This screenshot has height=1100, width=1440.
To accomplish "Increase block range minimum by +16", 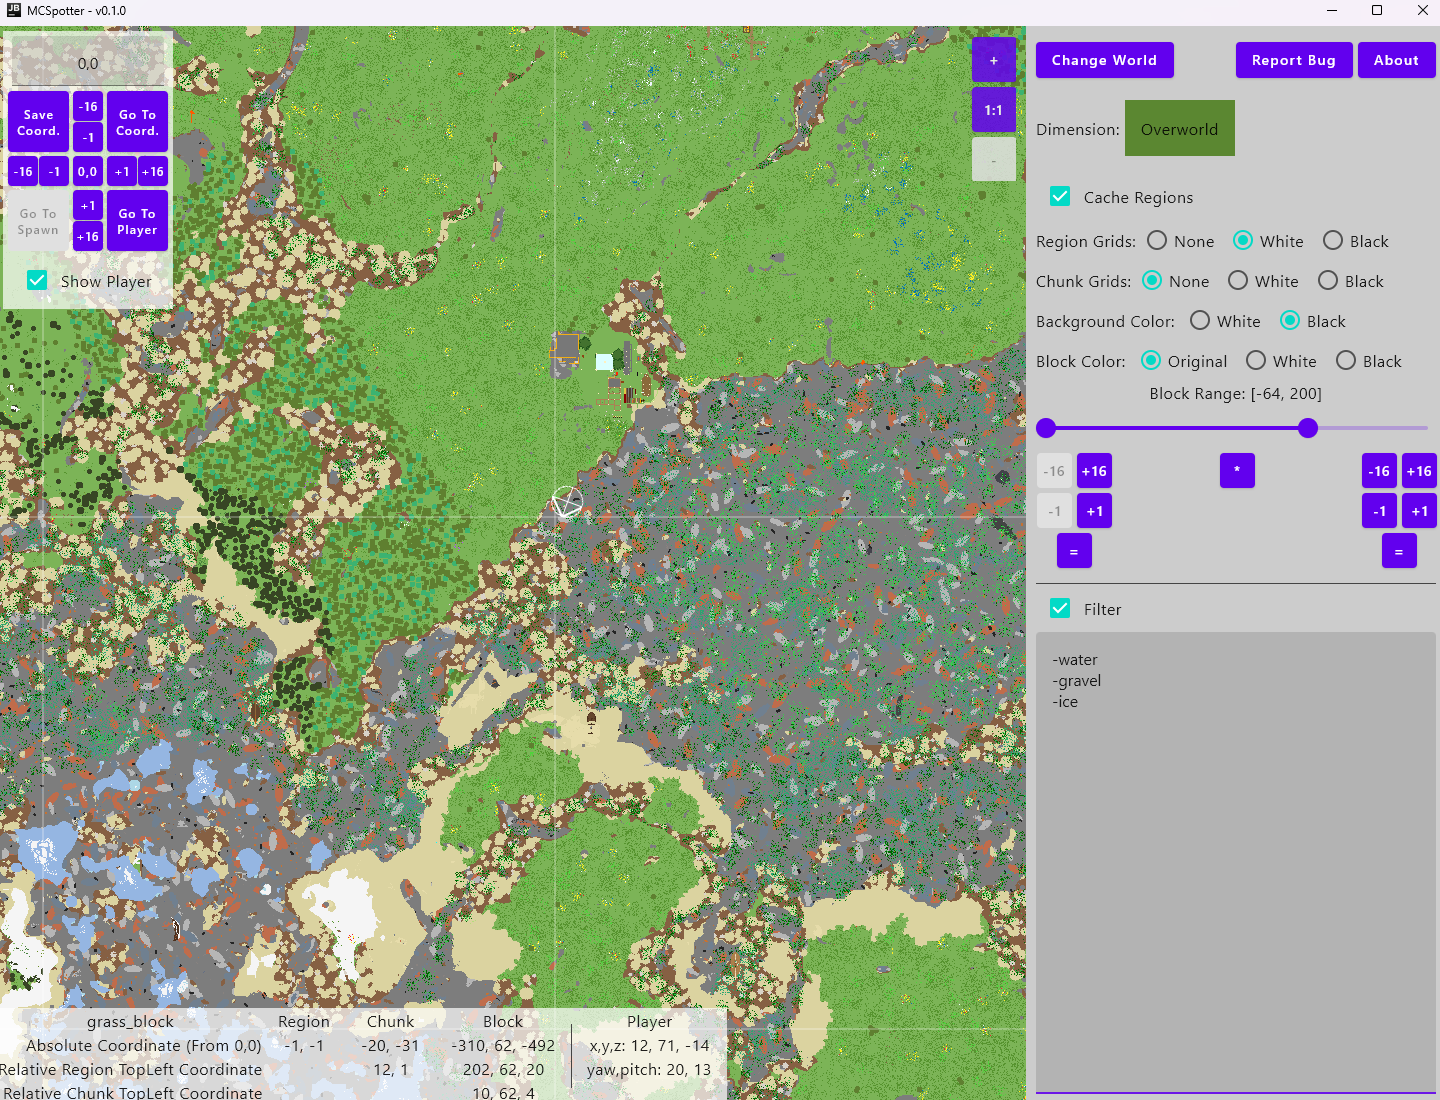I will (1094, 471).
